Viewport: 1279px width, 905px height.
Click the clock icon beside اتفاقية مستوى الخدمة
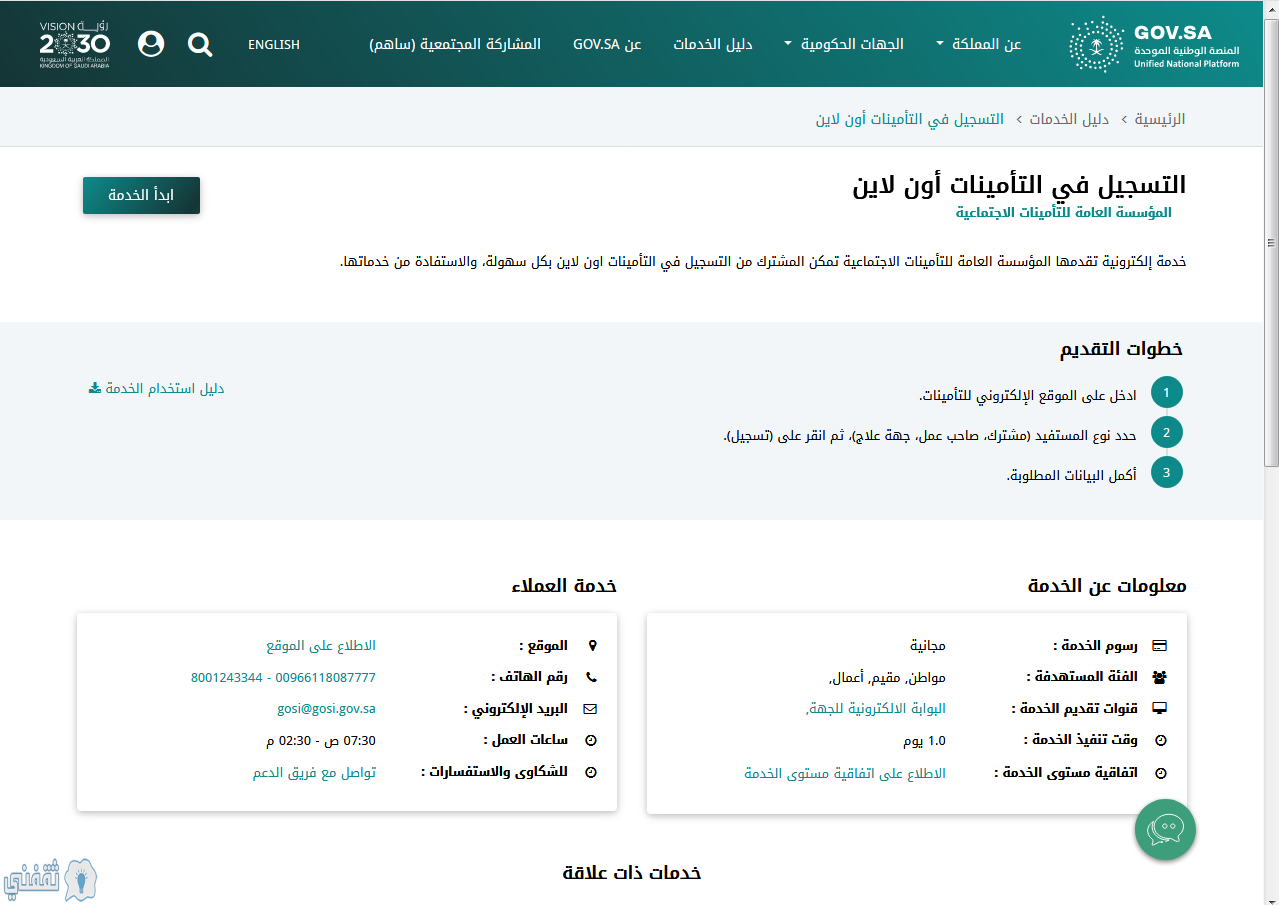click(1161, 773)
